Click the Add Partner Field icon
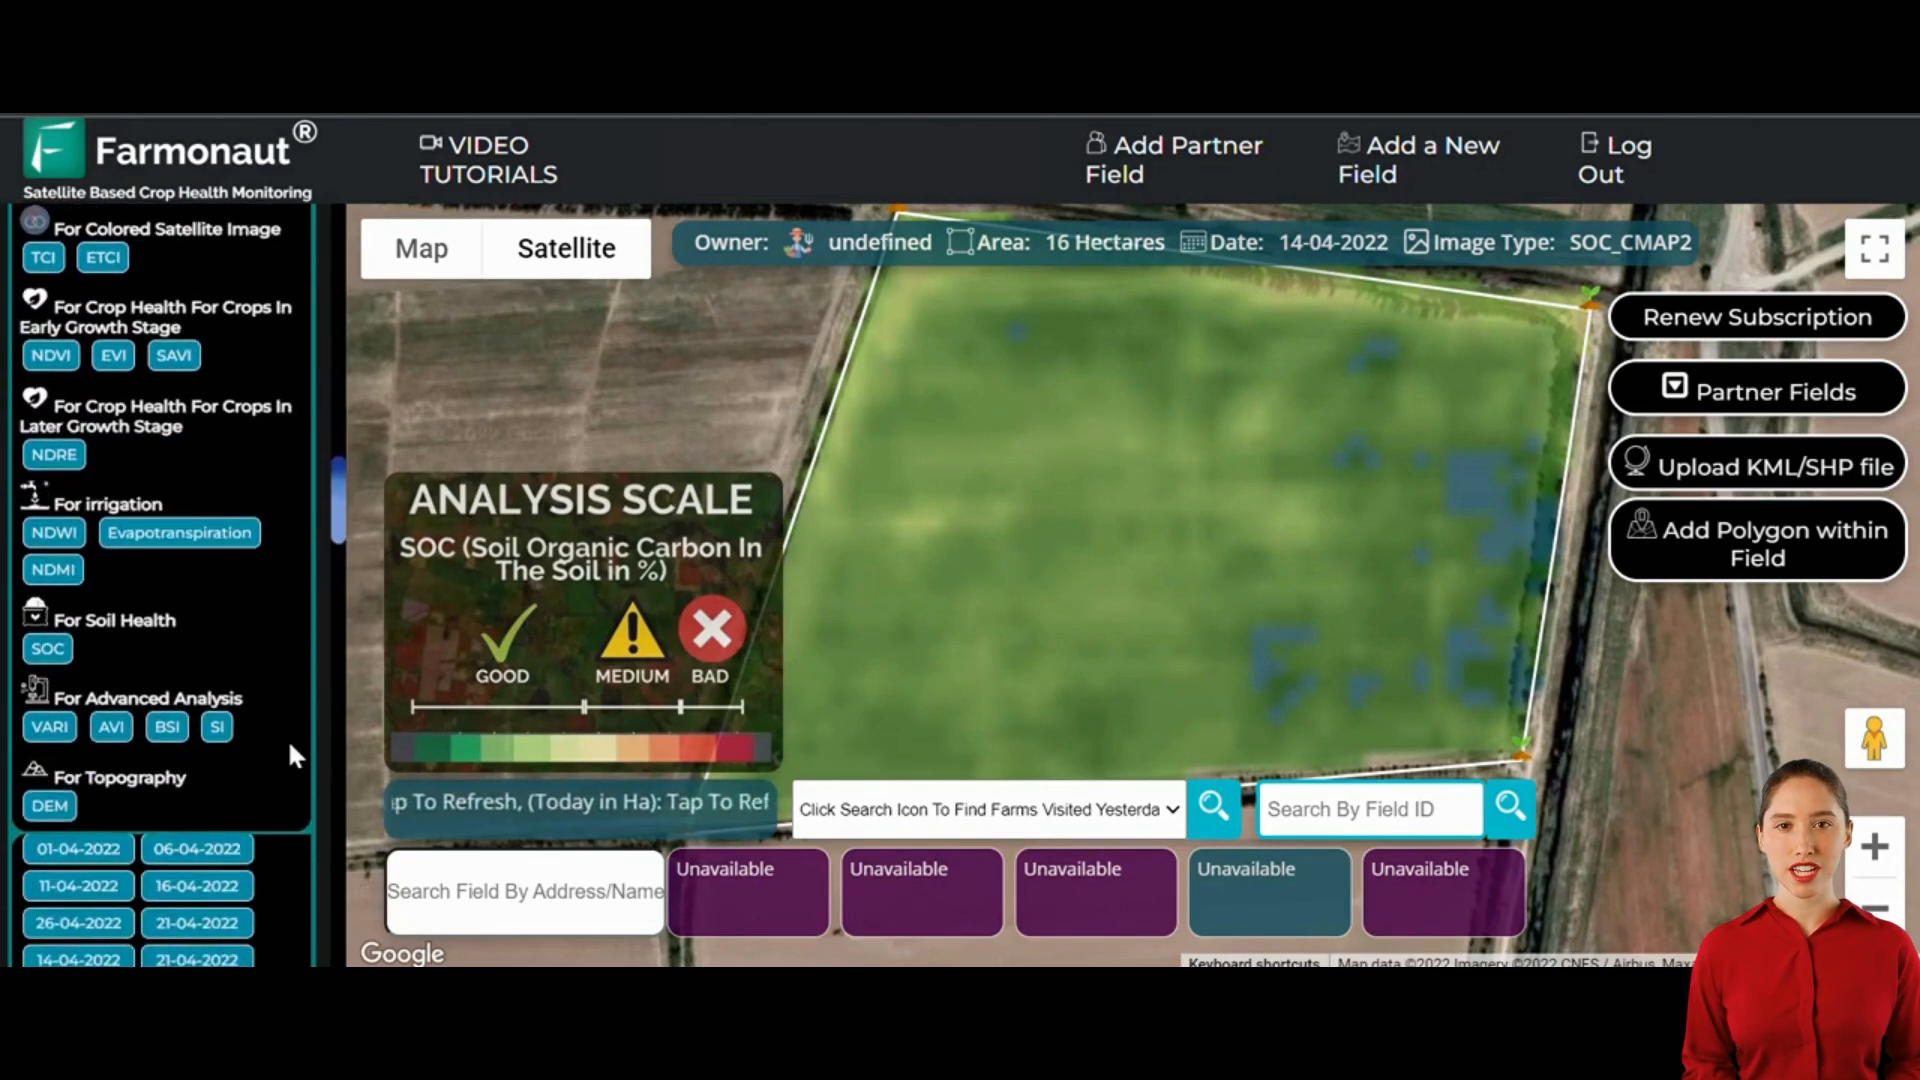This screenshot has width=1920, height=1080. click(x=1096, y=143)
